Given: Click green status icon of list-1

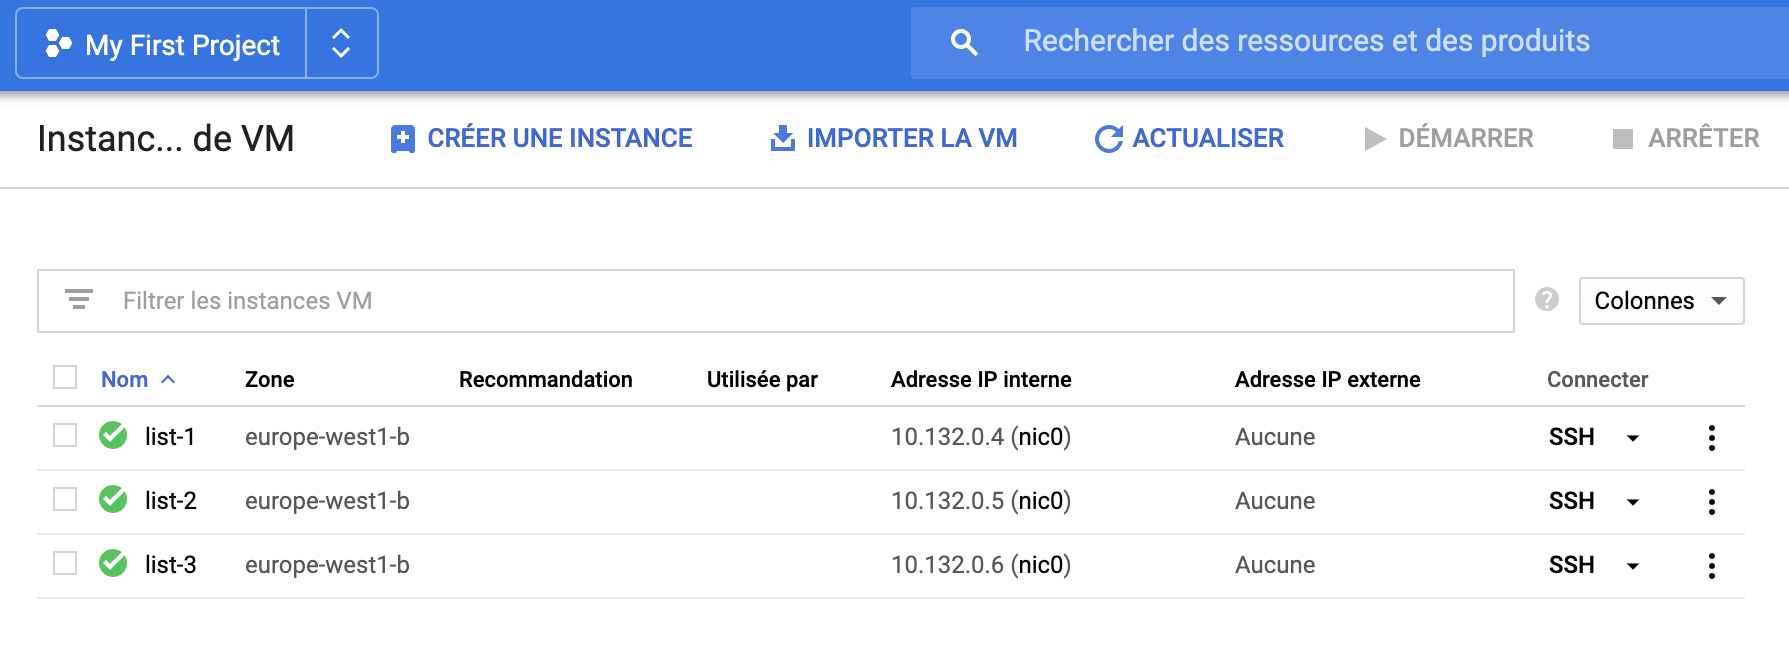Looking at the screenshot, I should (113, 435).
